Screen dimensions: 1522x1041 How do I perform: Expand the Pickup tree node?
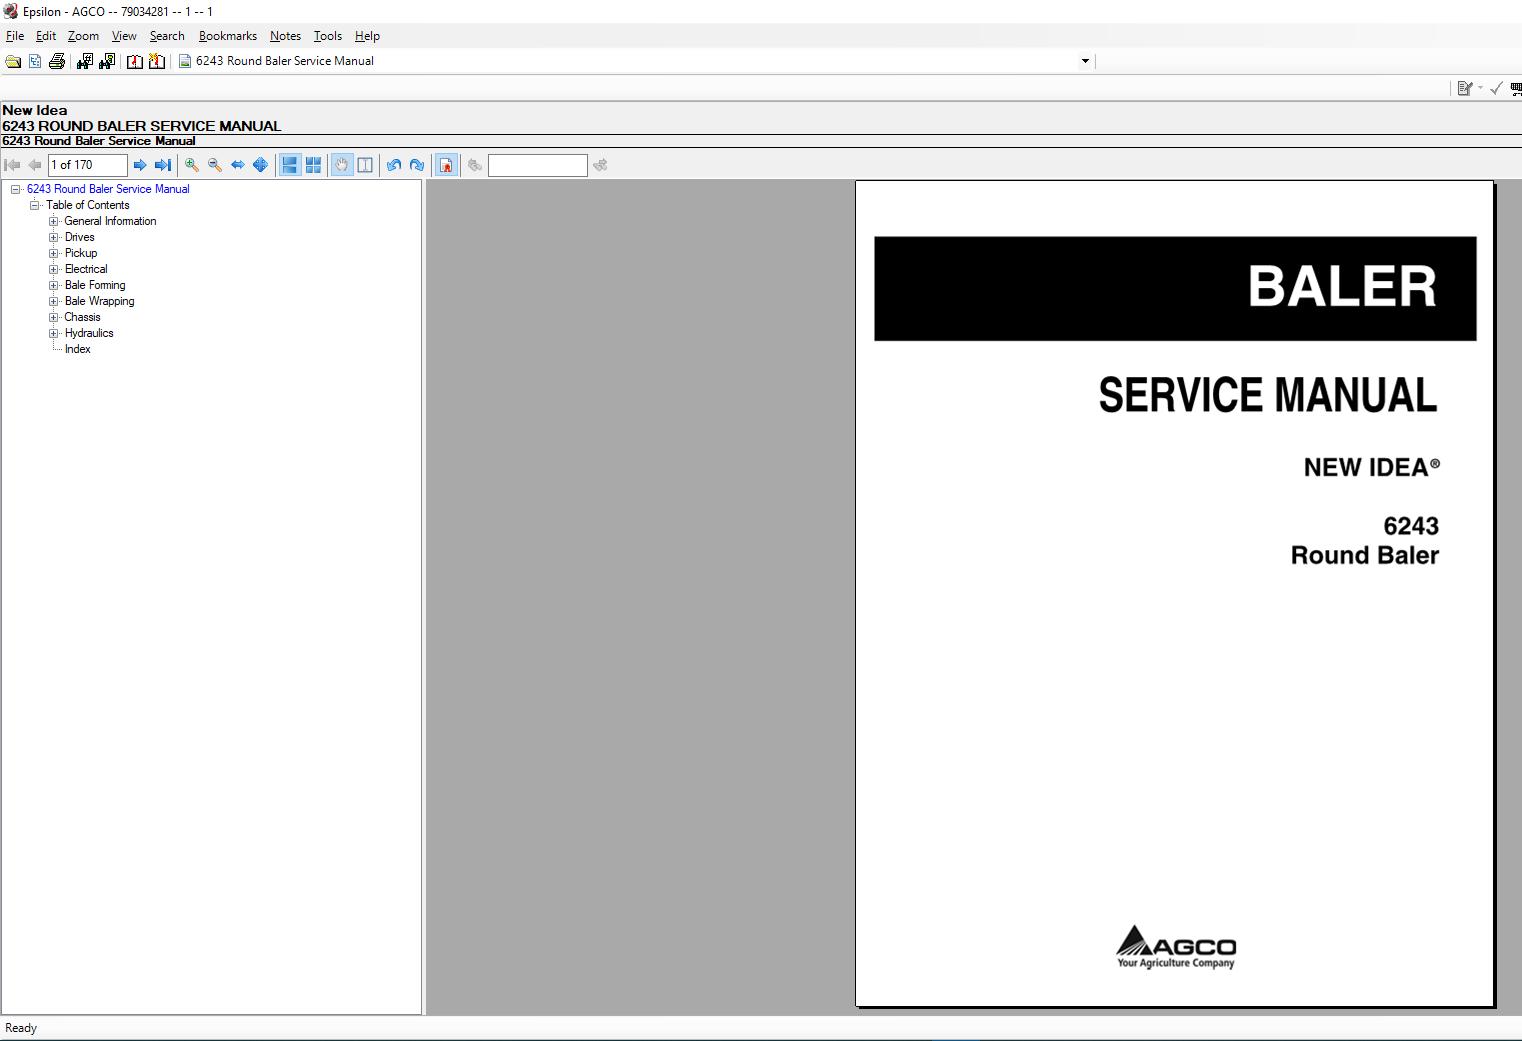54,253
